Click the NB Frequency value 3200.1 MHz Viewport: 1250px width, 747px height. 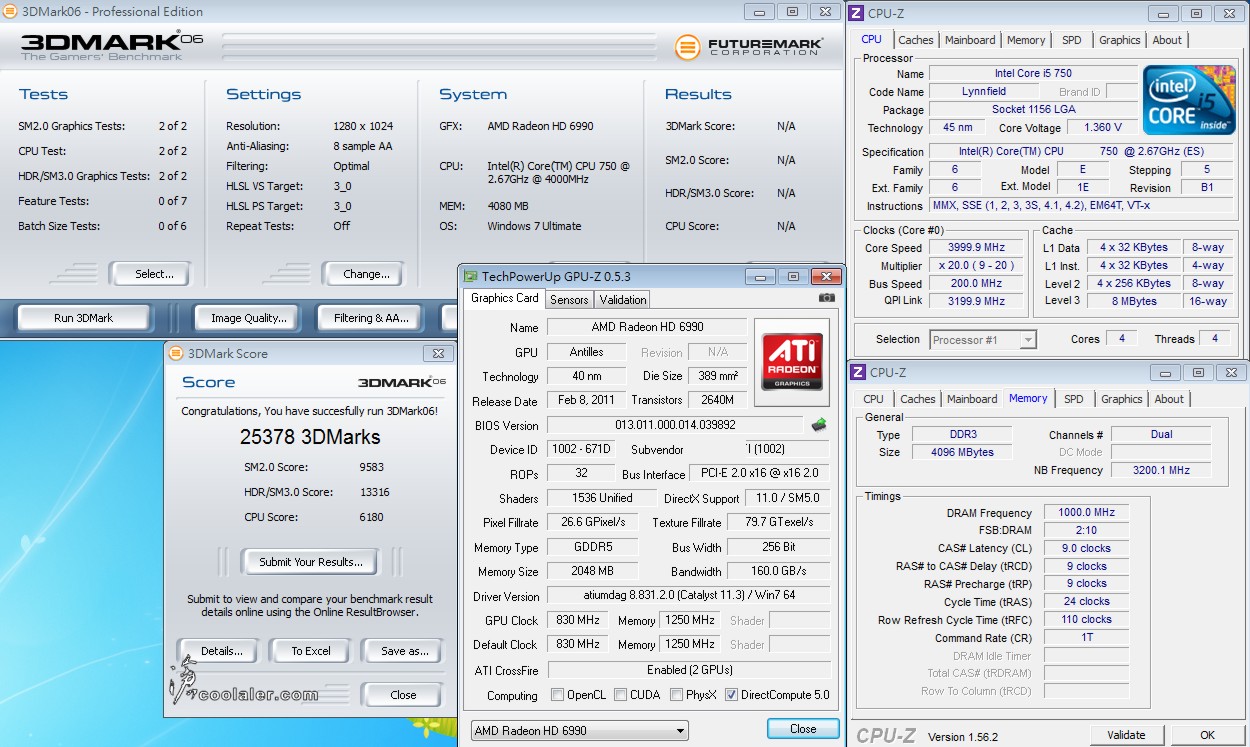pos(1161,470)
